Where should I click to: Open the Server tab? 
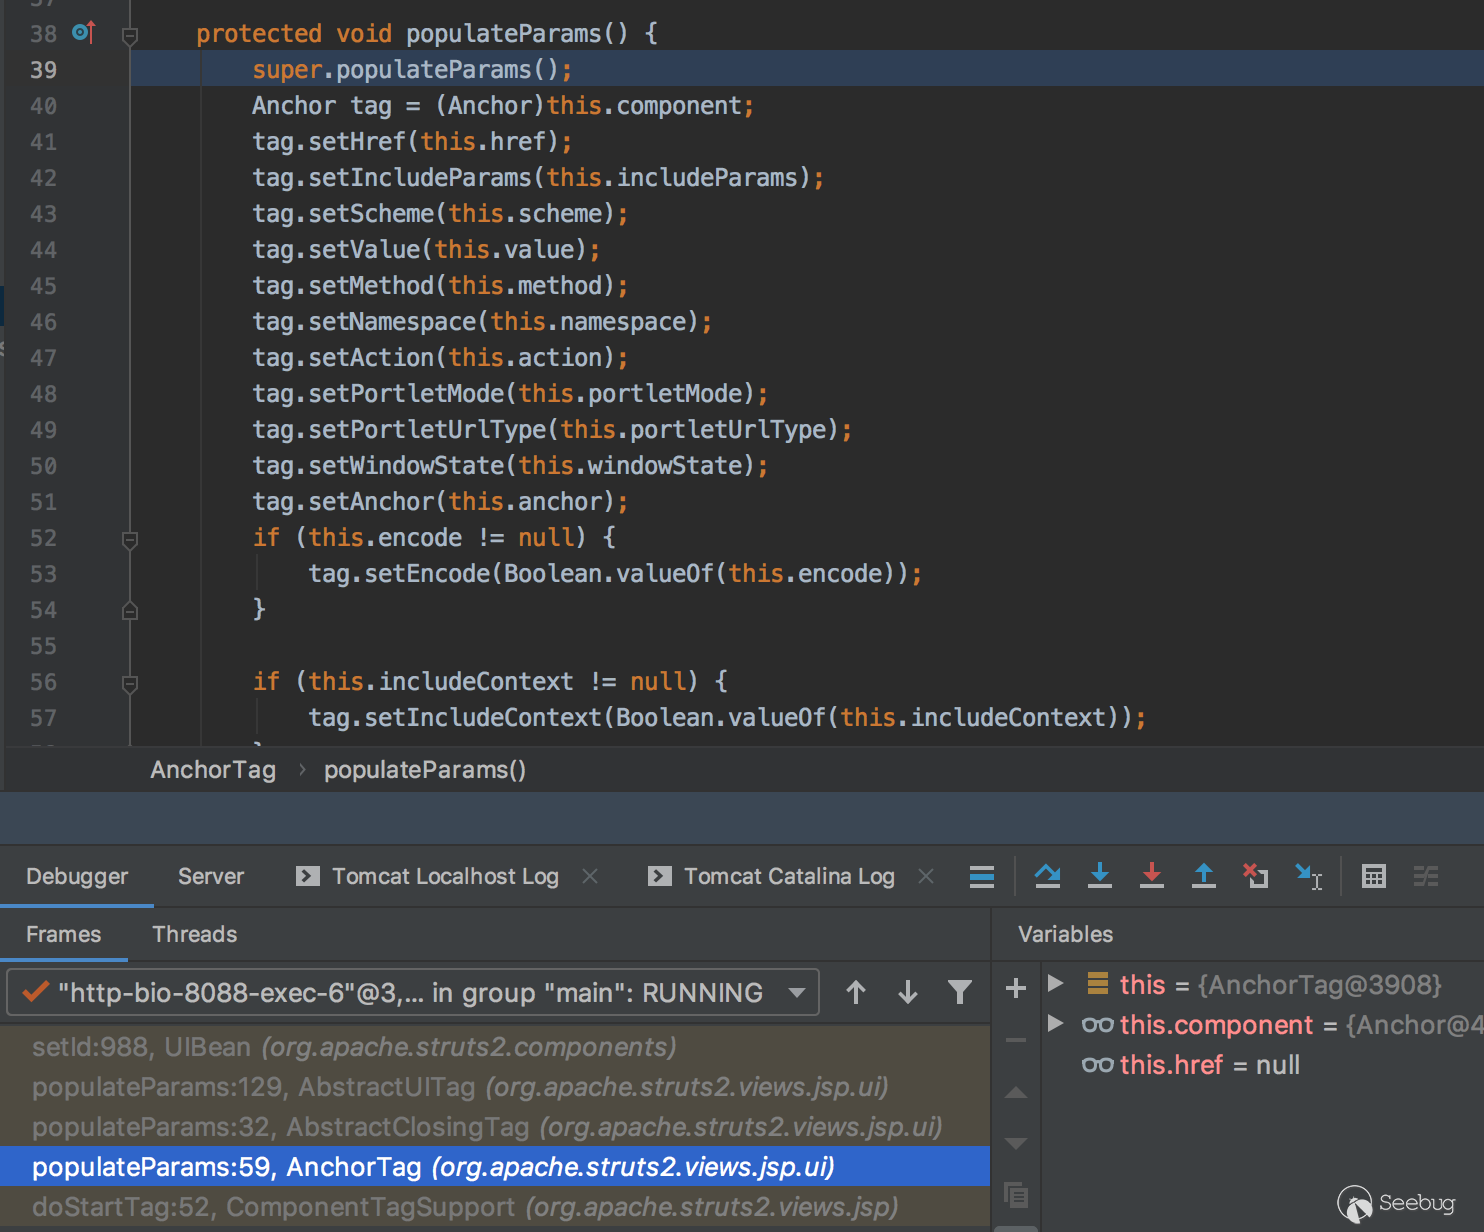pyautogui.click(x=210, y=876)
